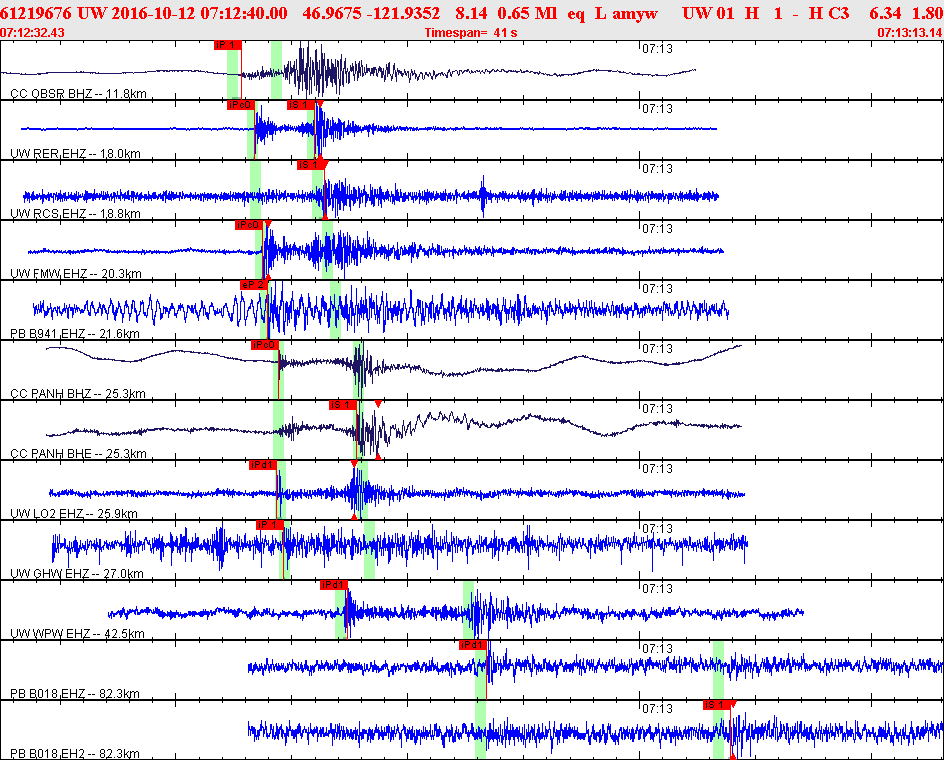
Task: Click depth value 8.14 in header
Action: (471, 13)
